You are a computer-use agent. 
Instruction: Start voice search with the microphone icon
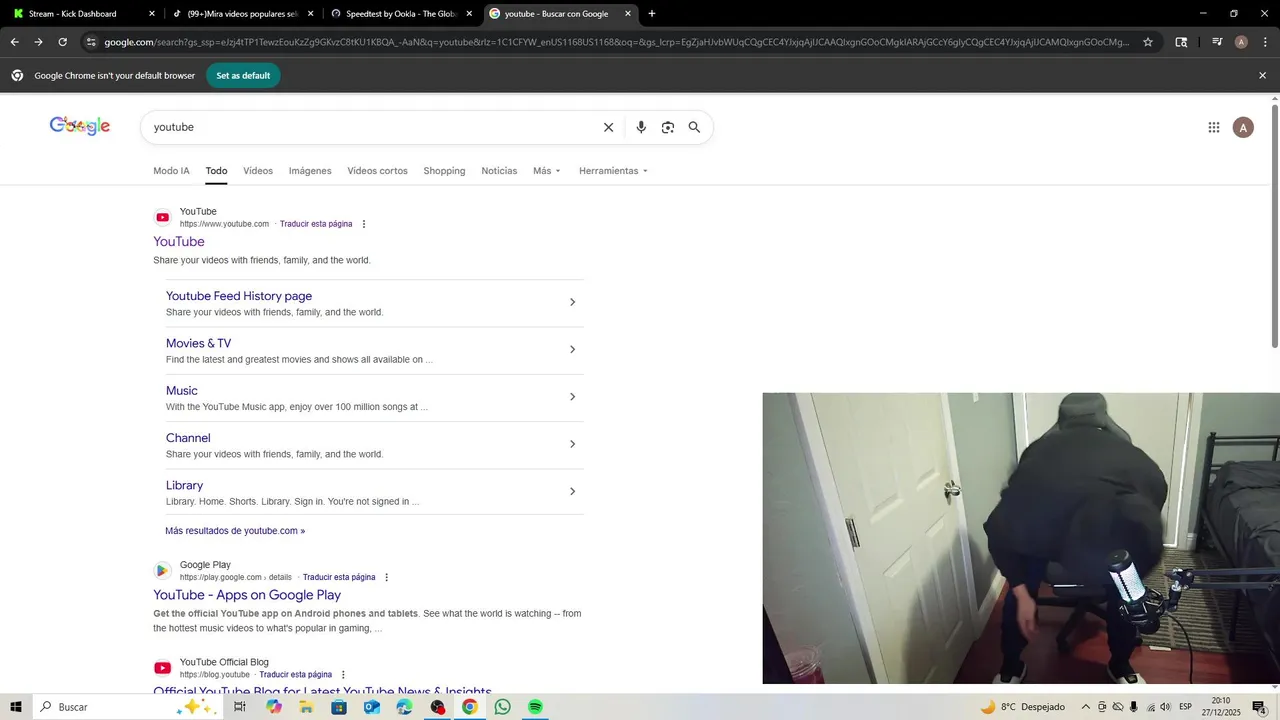pos(641,127)
